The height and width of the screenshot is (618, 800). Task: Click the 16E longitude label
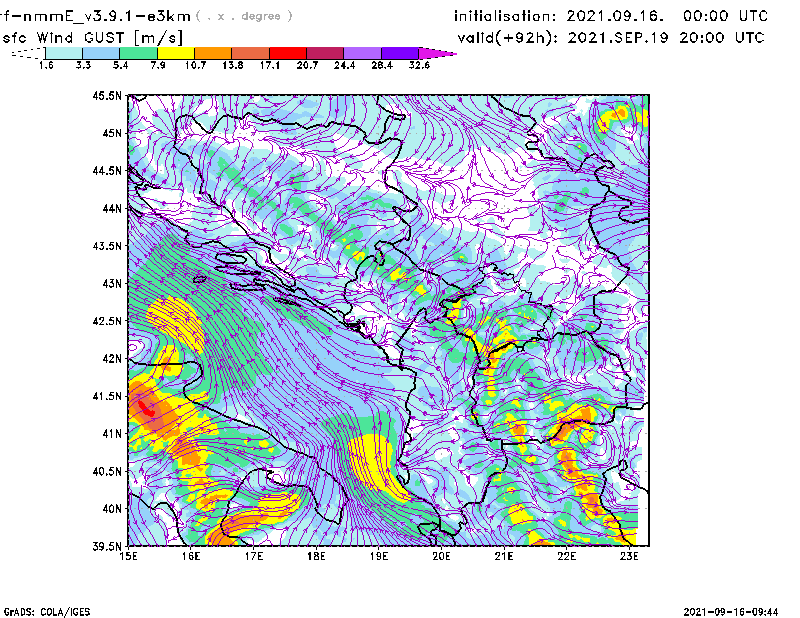pos(191,556)
